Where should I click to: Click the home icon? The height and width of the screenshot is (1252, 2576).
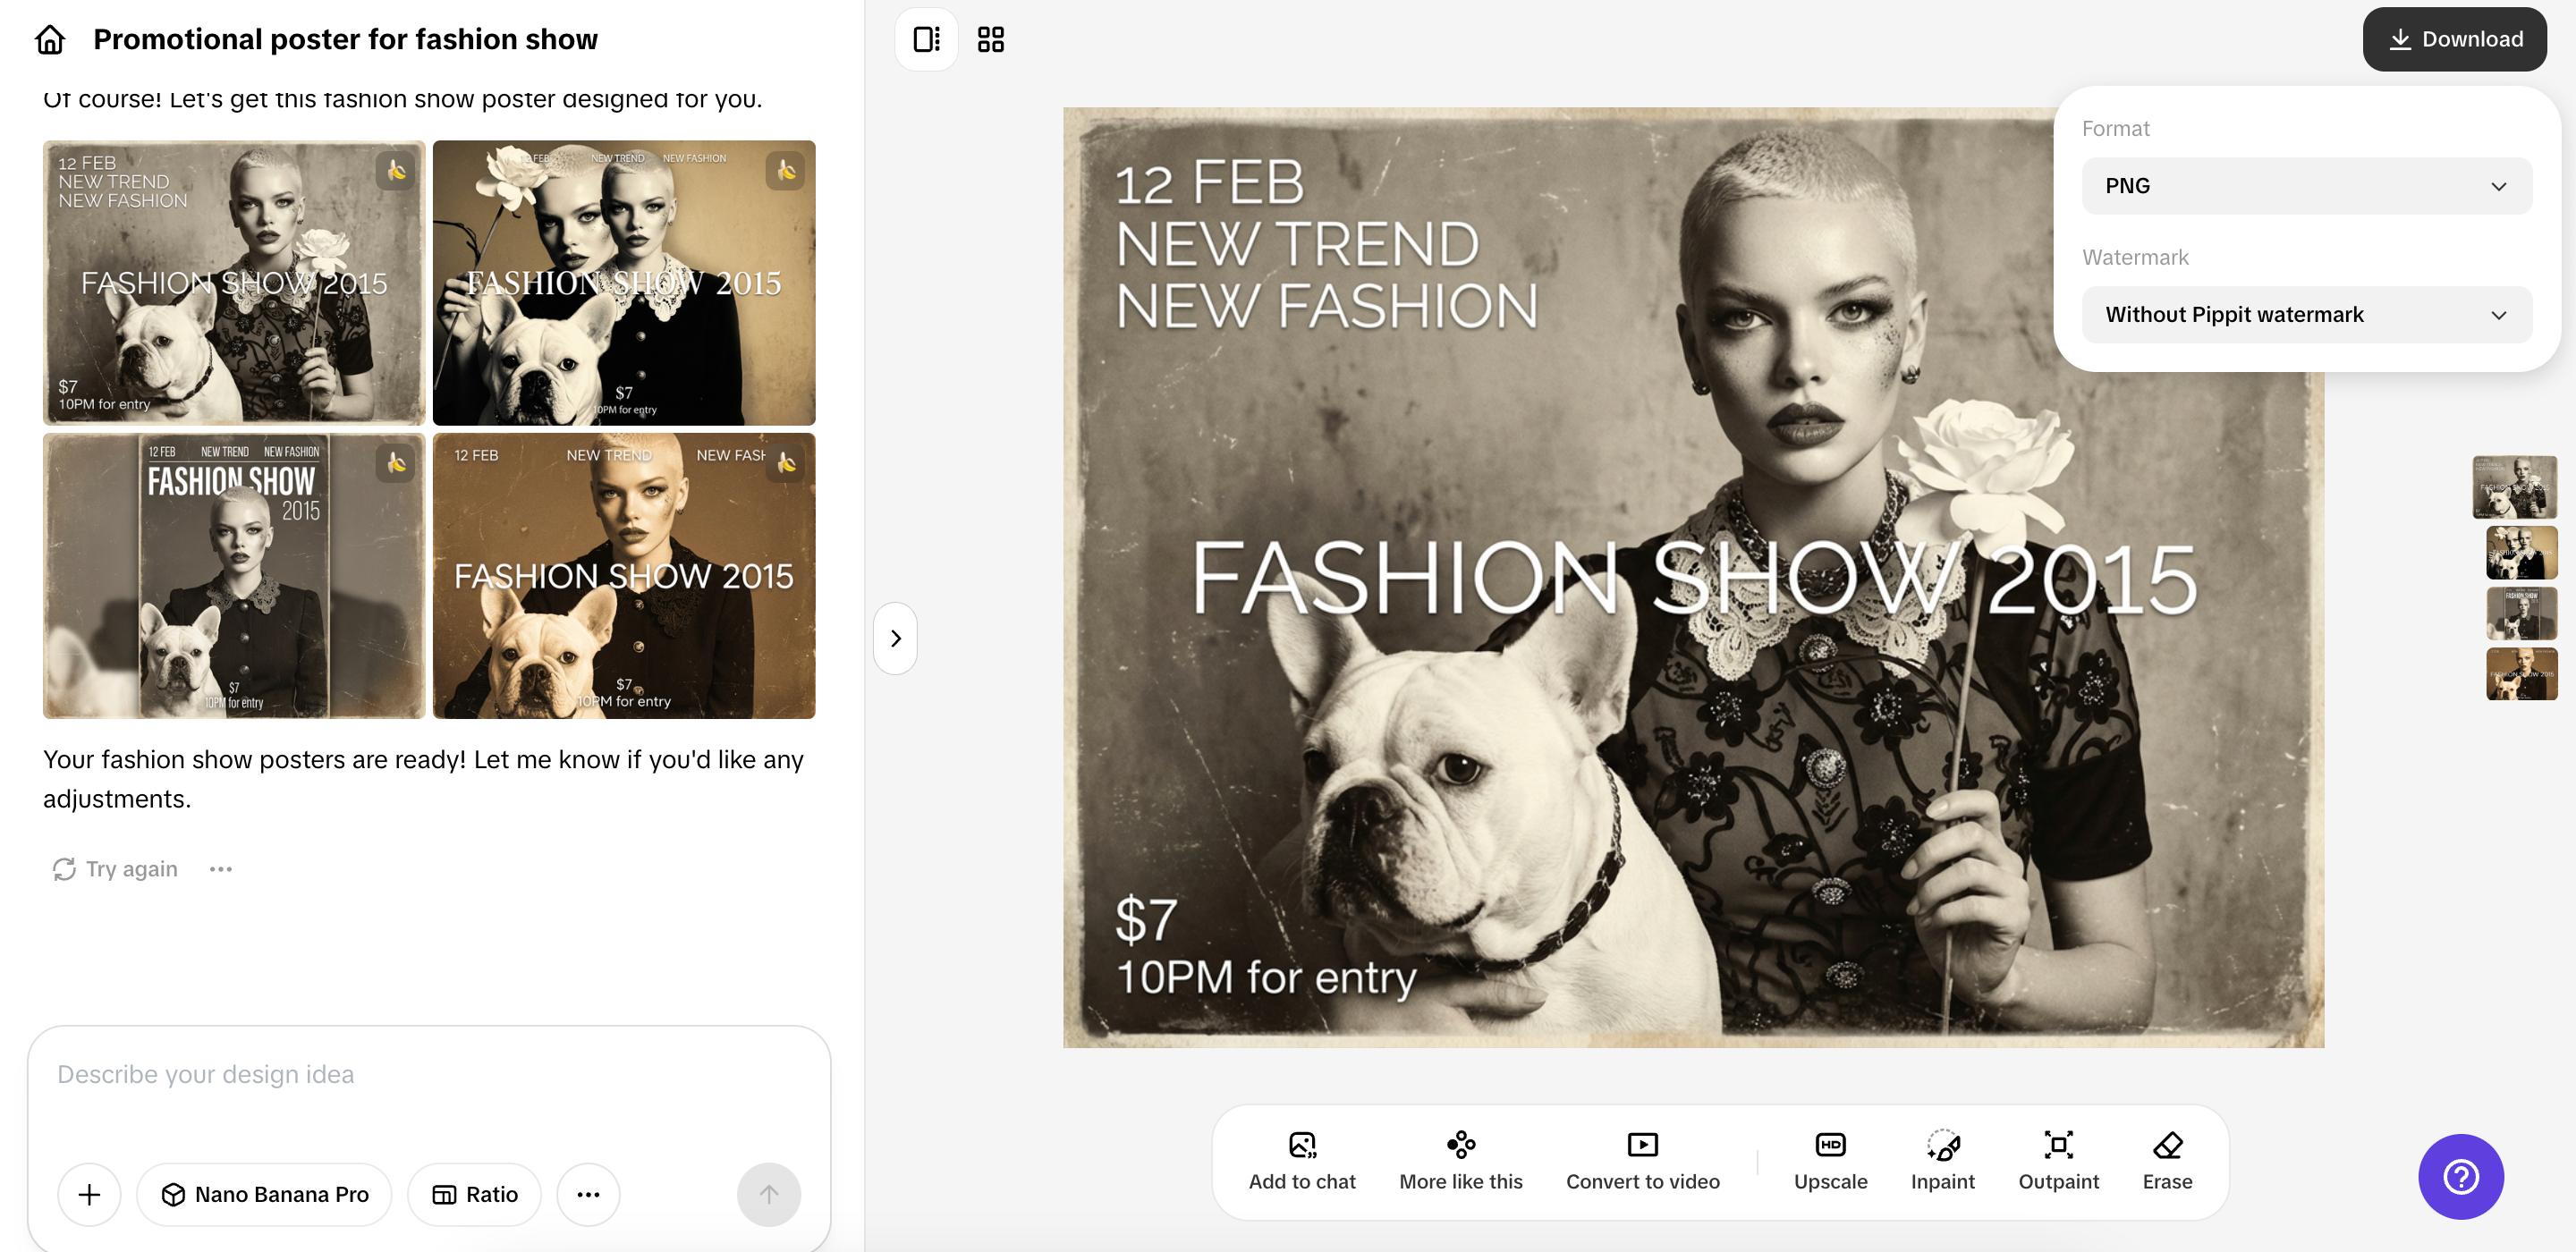pos(49,39)
